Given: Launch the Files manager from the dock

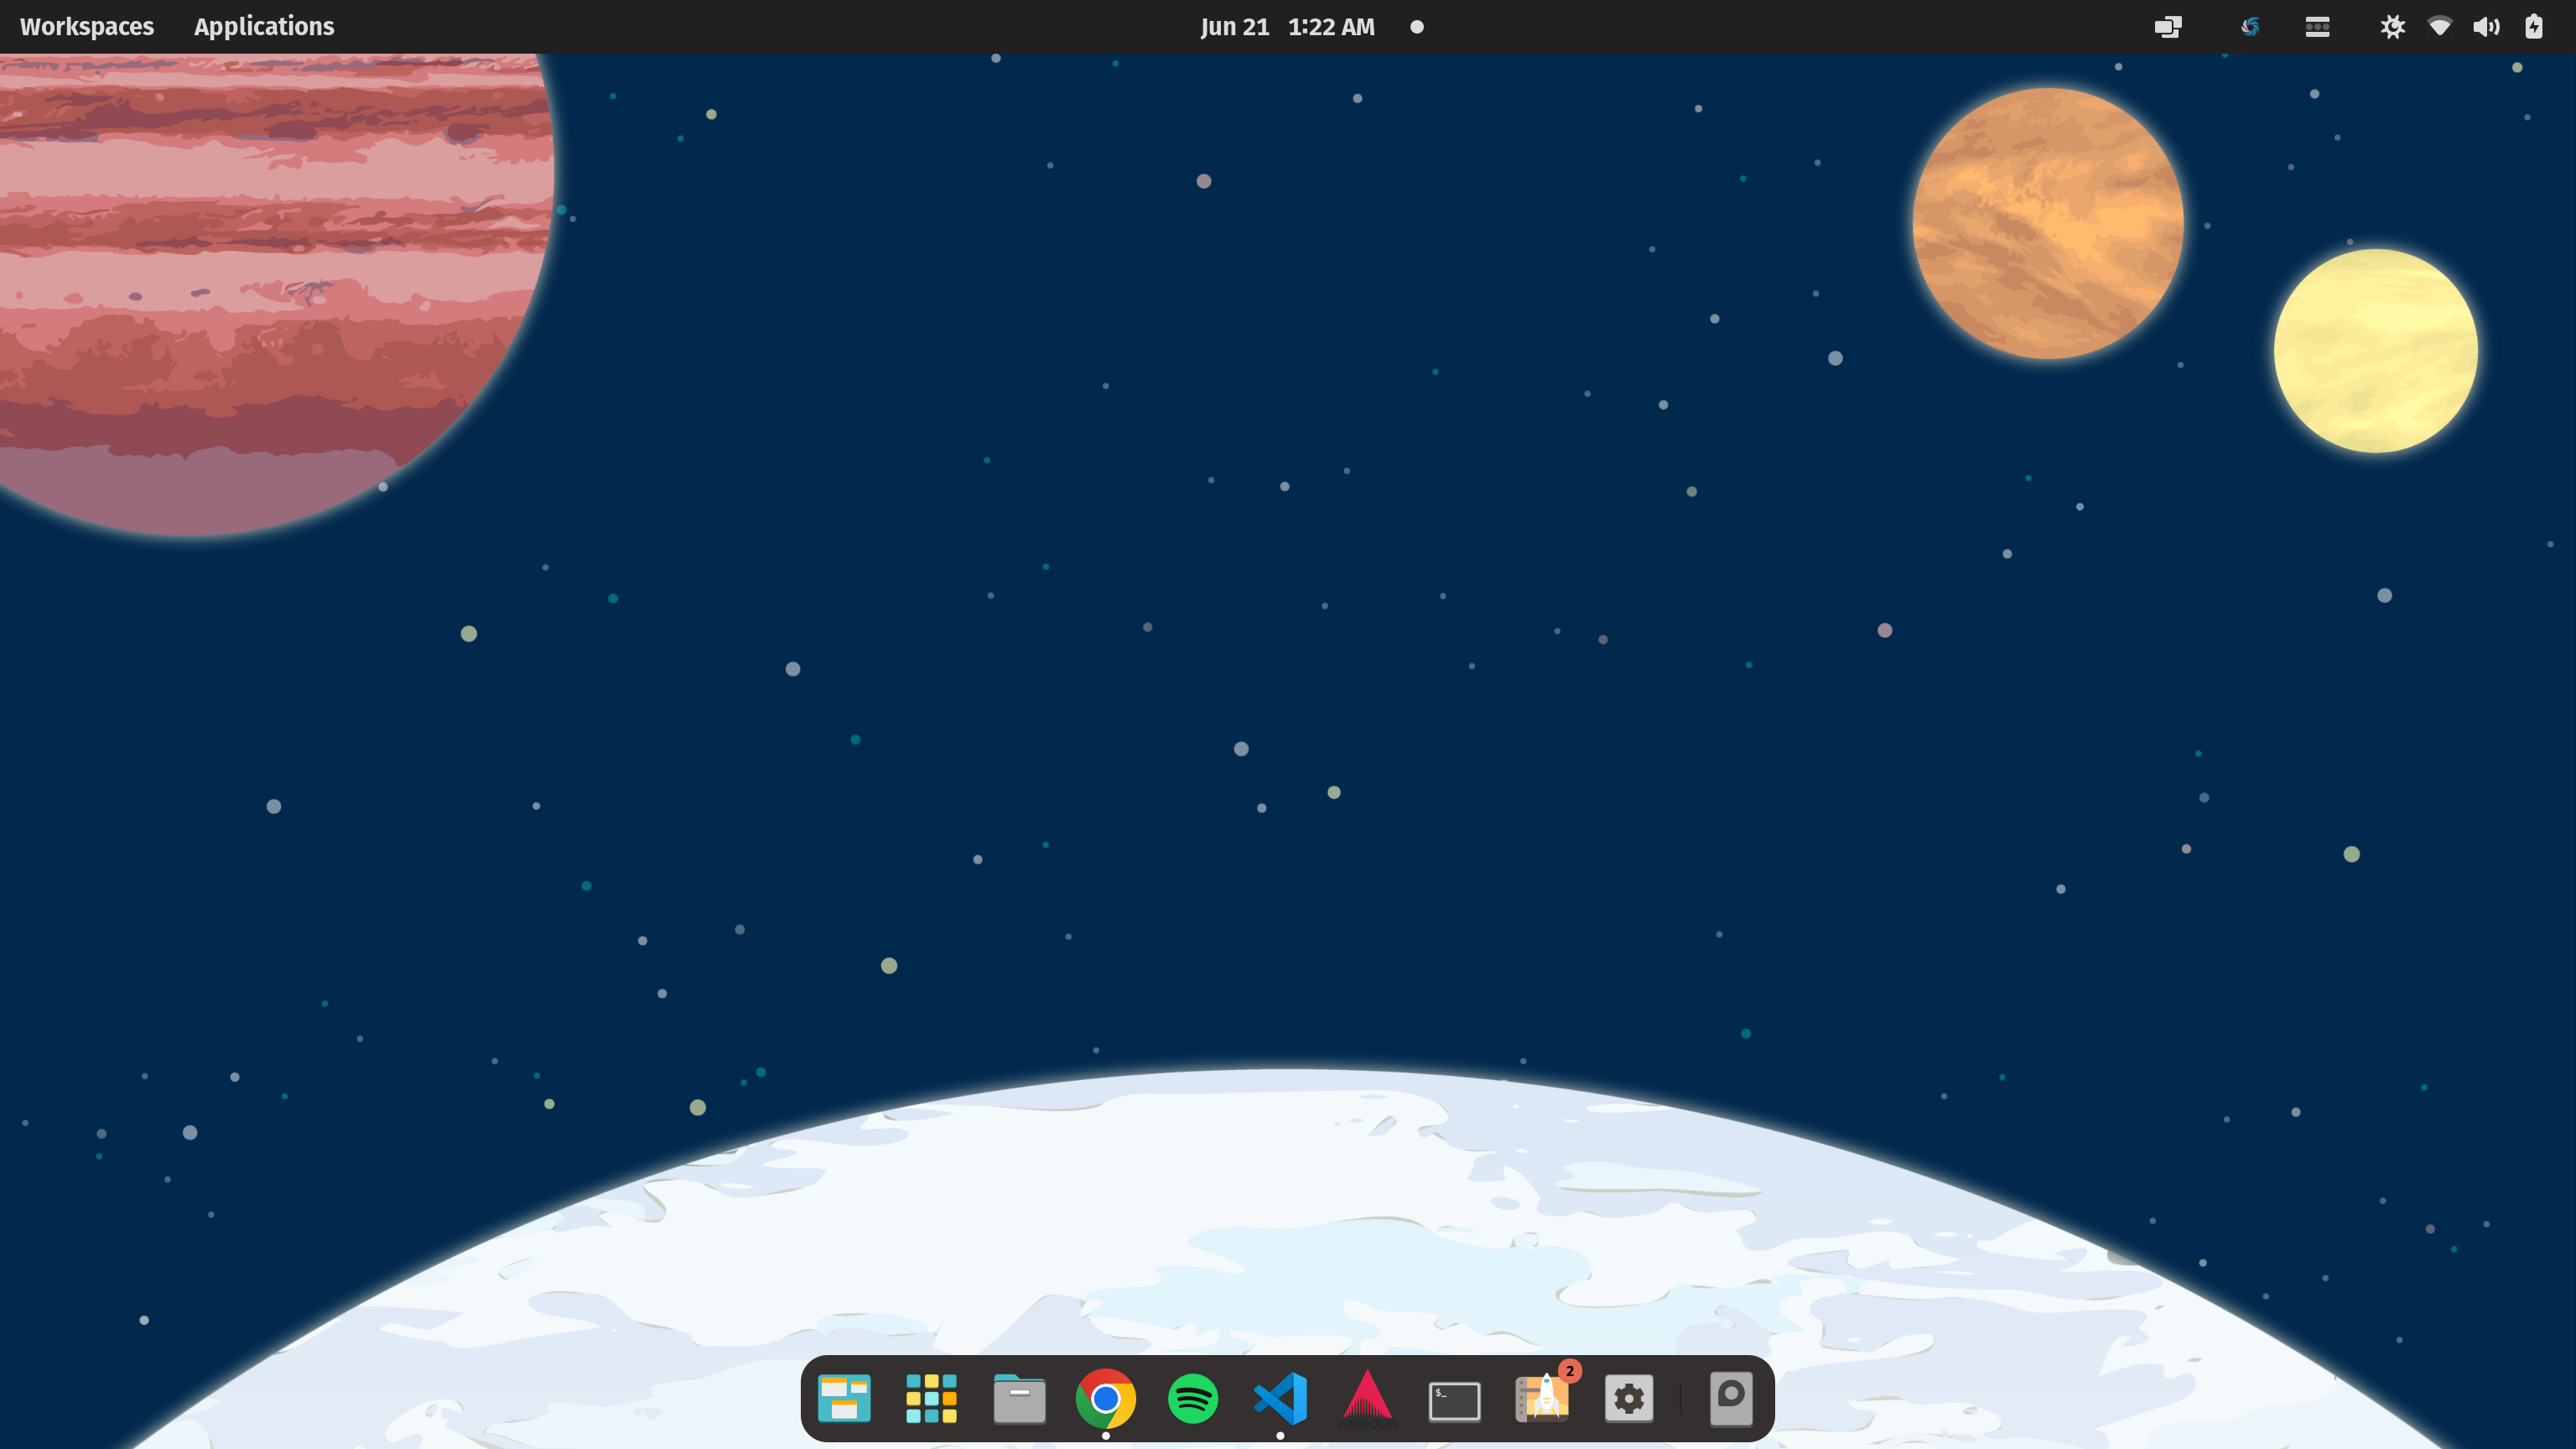Looking at the screenshot, I should [1019, 1398].
